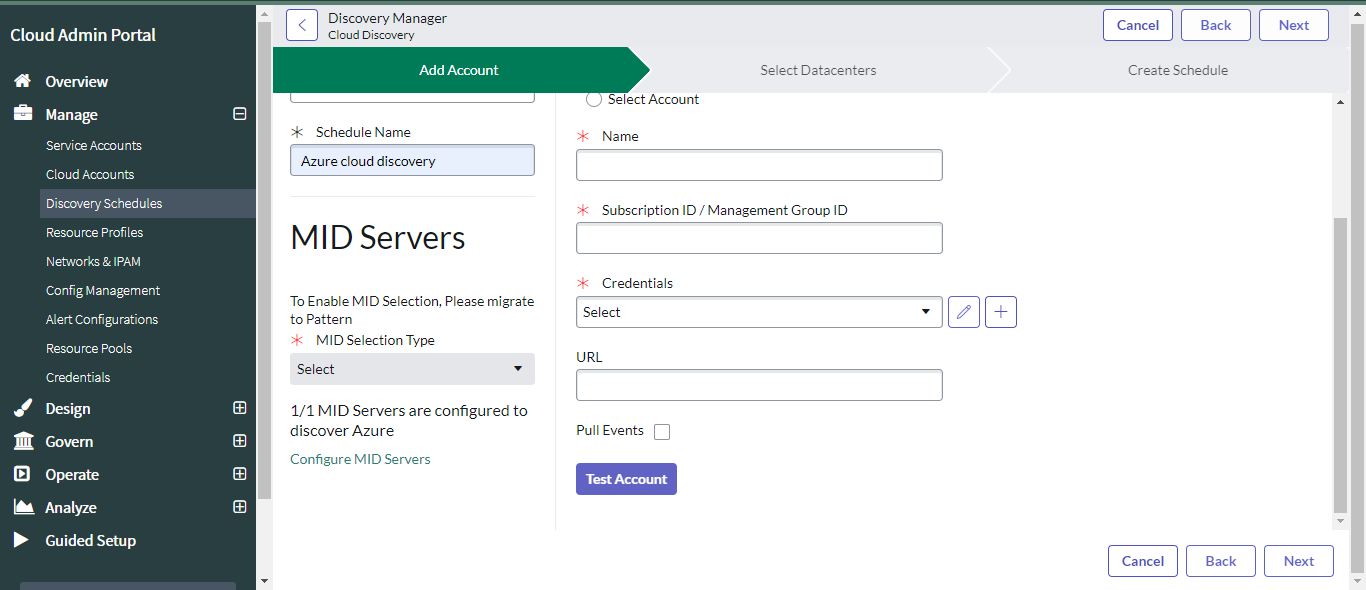Click the plus icon to add credentials
Image resolution: width=1366 pixels, height=590 pixels.
[1001, 312]
